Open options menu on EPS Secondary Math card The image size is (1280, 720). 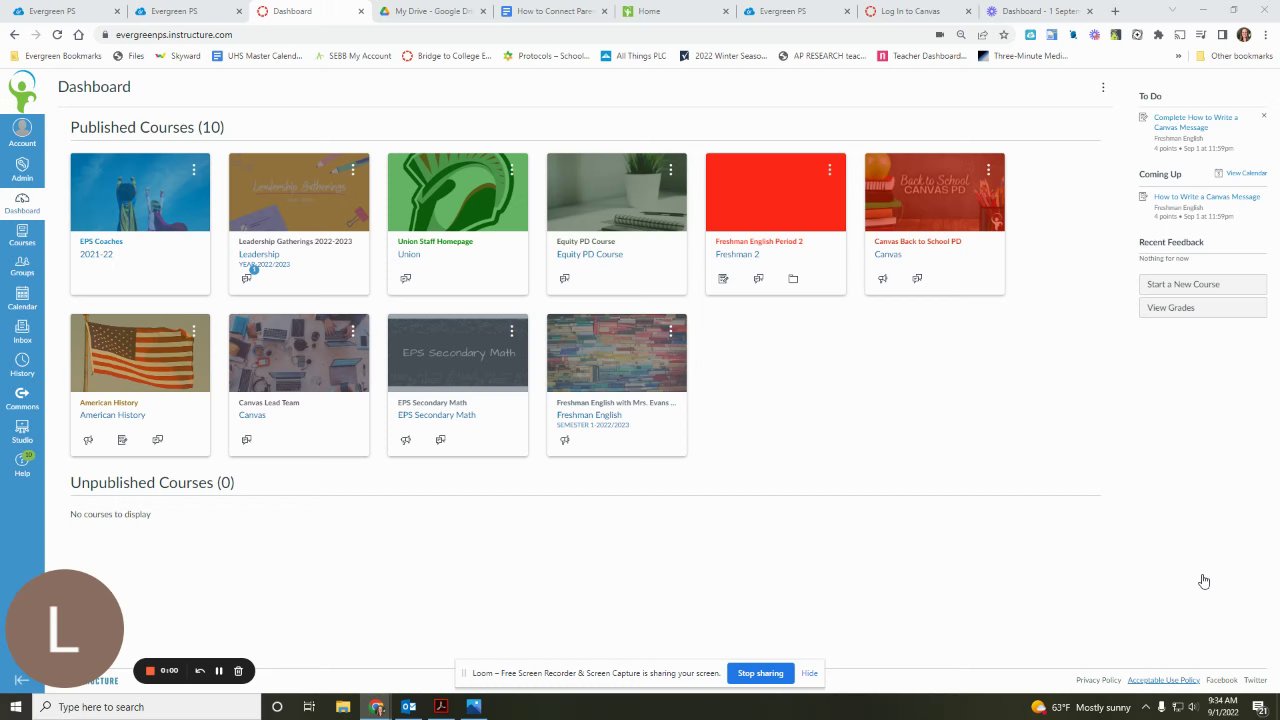coord(512,331)
